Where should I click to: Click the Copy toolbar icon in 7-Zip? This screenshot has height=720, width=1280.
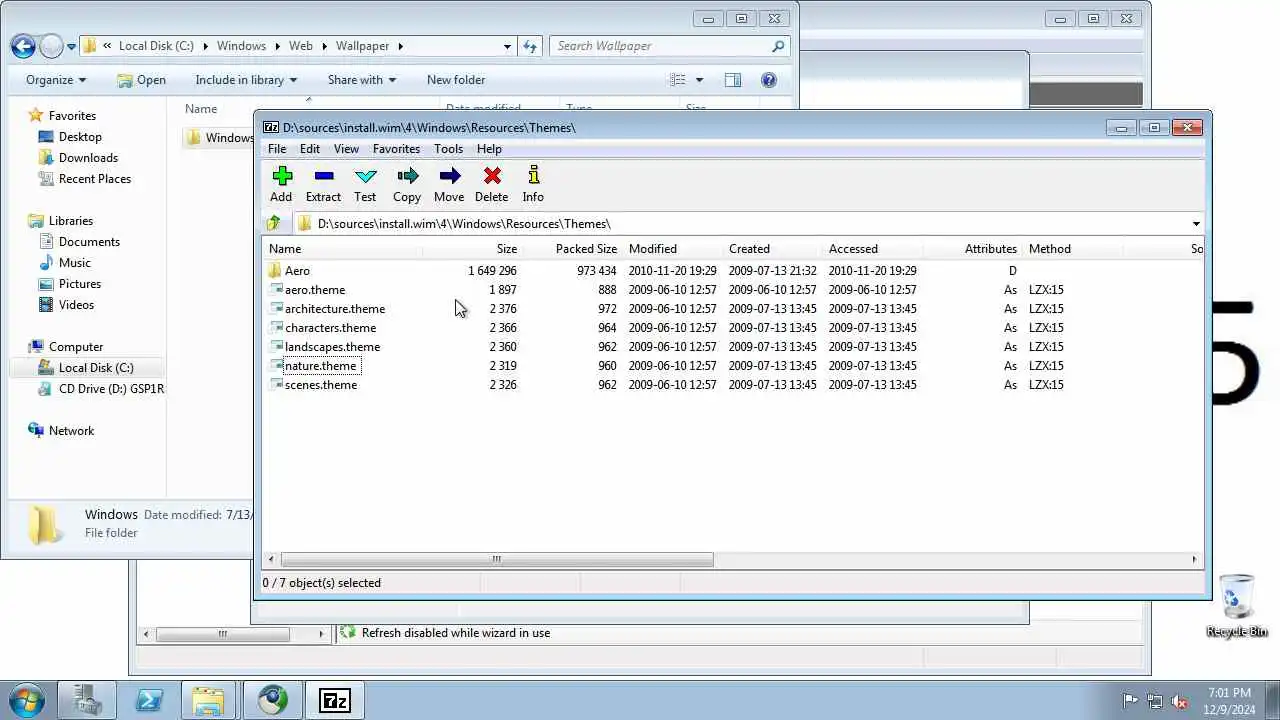coord(407,176)
